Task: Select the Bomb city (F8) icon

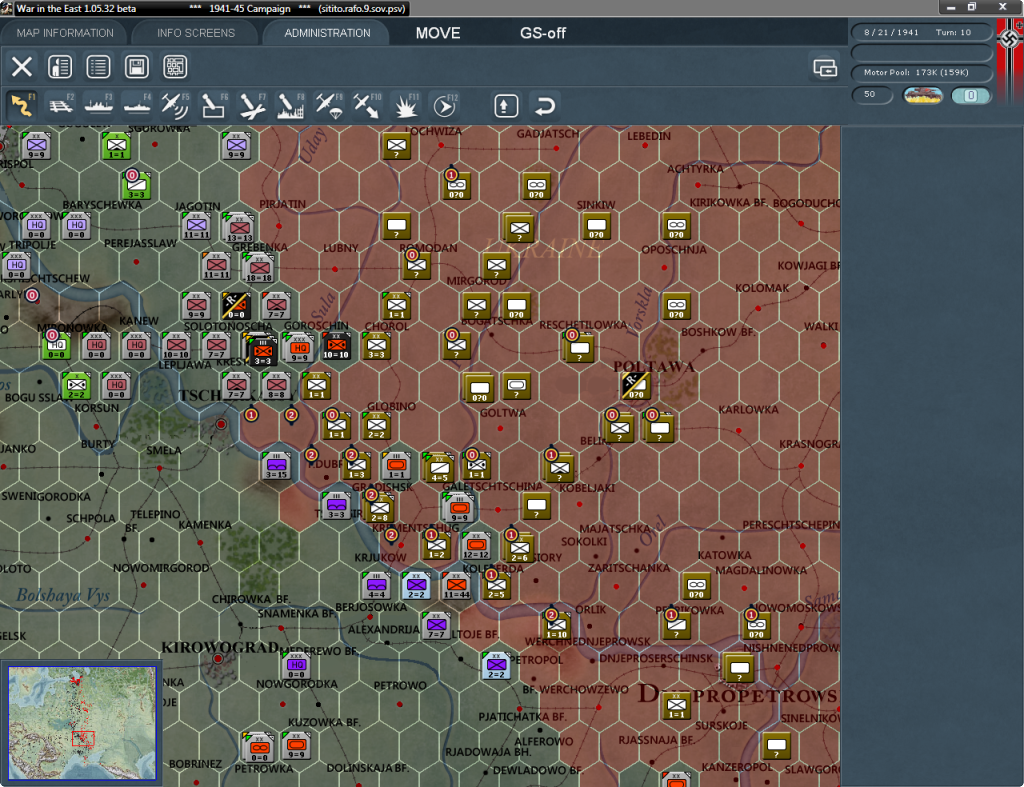Action: (291, 105)
